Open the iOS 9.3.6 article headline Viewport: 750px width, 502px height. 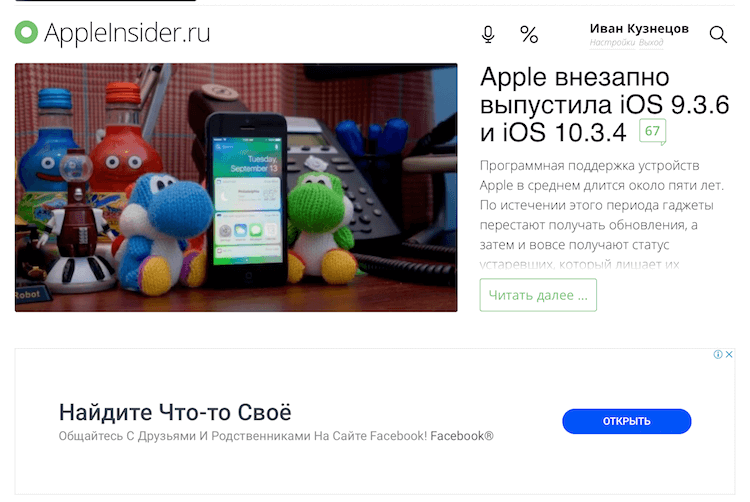[605, 105]
